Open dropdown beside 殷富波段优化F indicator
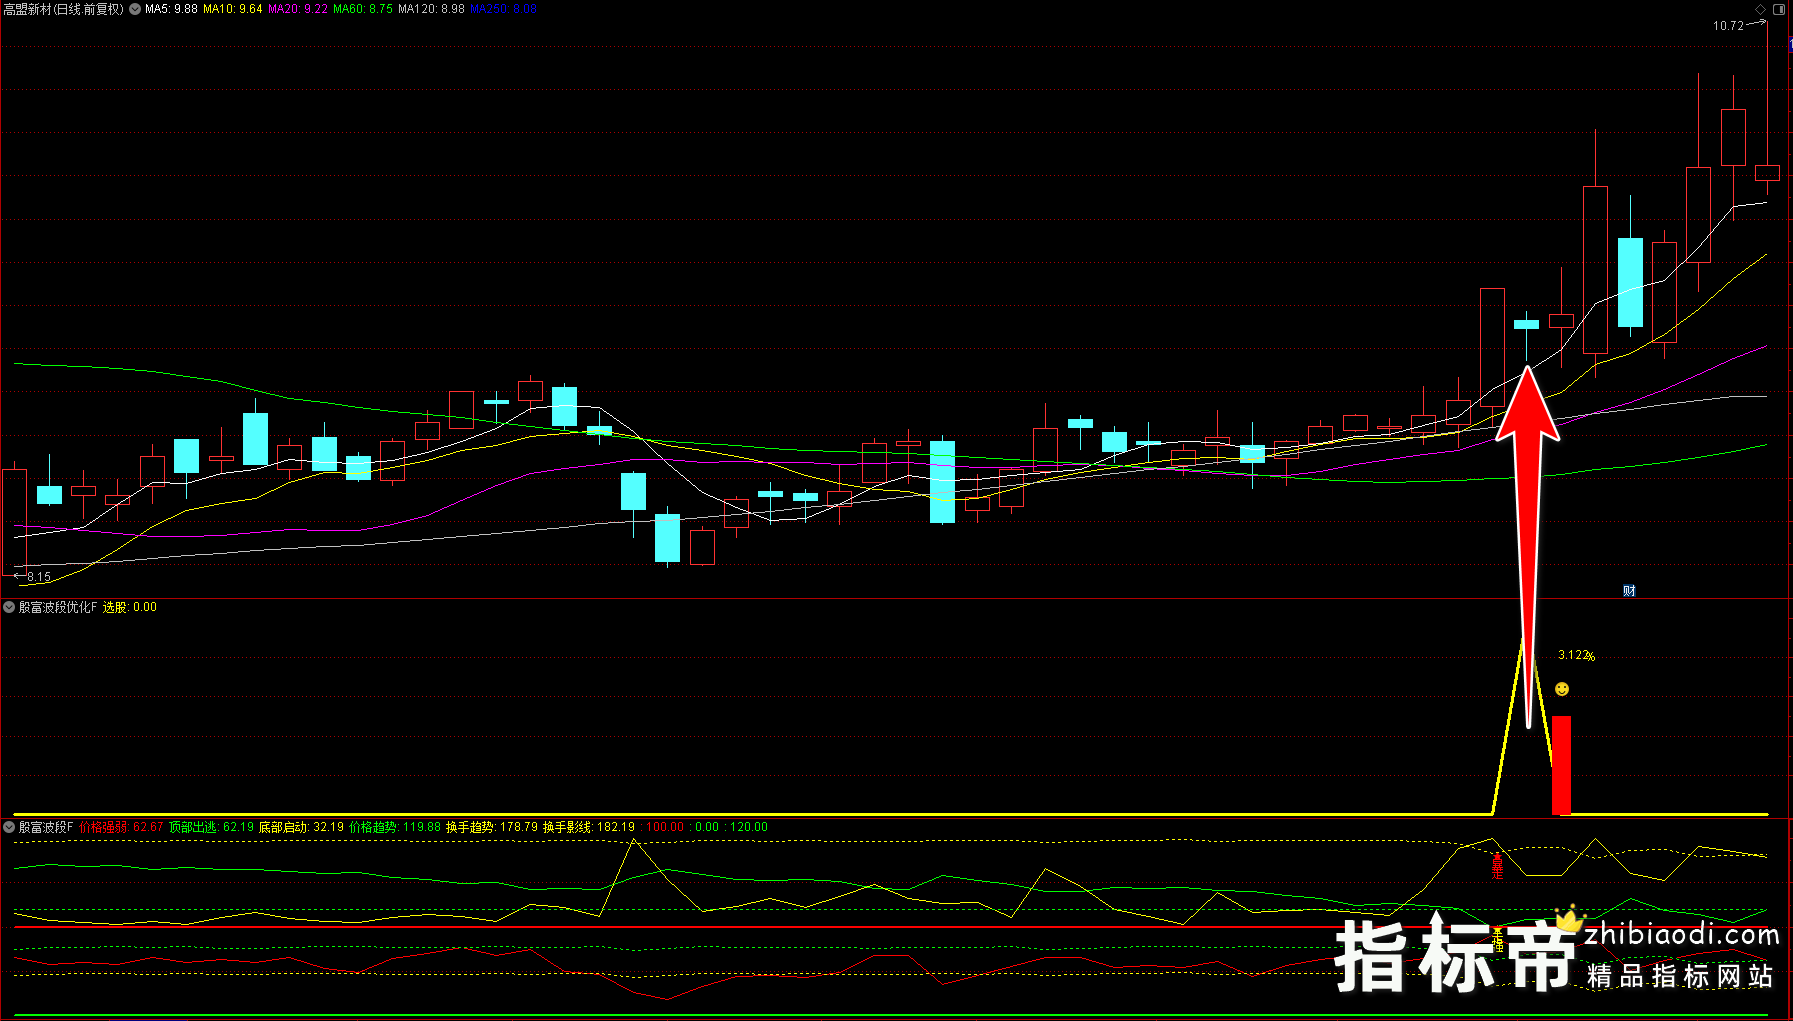Viewport: 1793px width, 1021px height. 9,607
